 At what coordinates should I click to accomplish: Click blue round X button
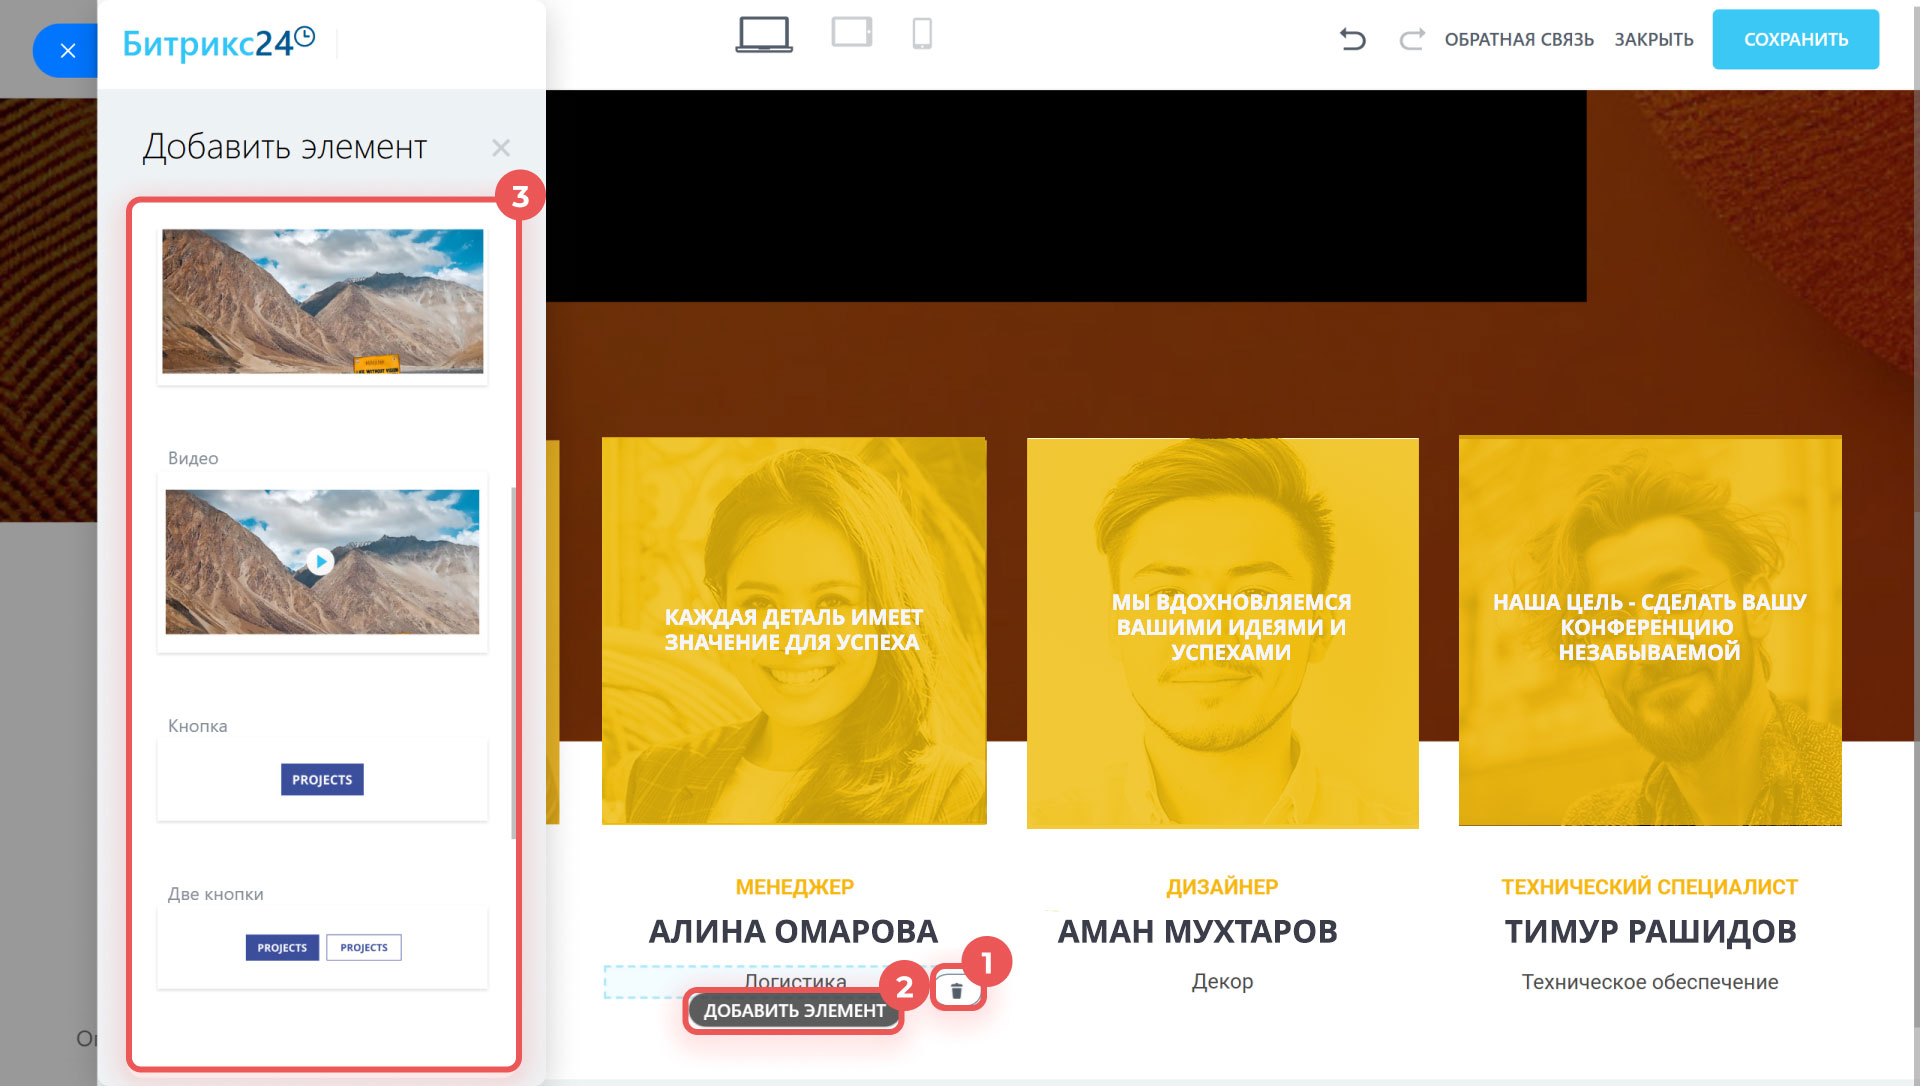click(67, 51)
